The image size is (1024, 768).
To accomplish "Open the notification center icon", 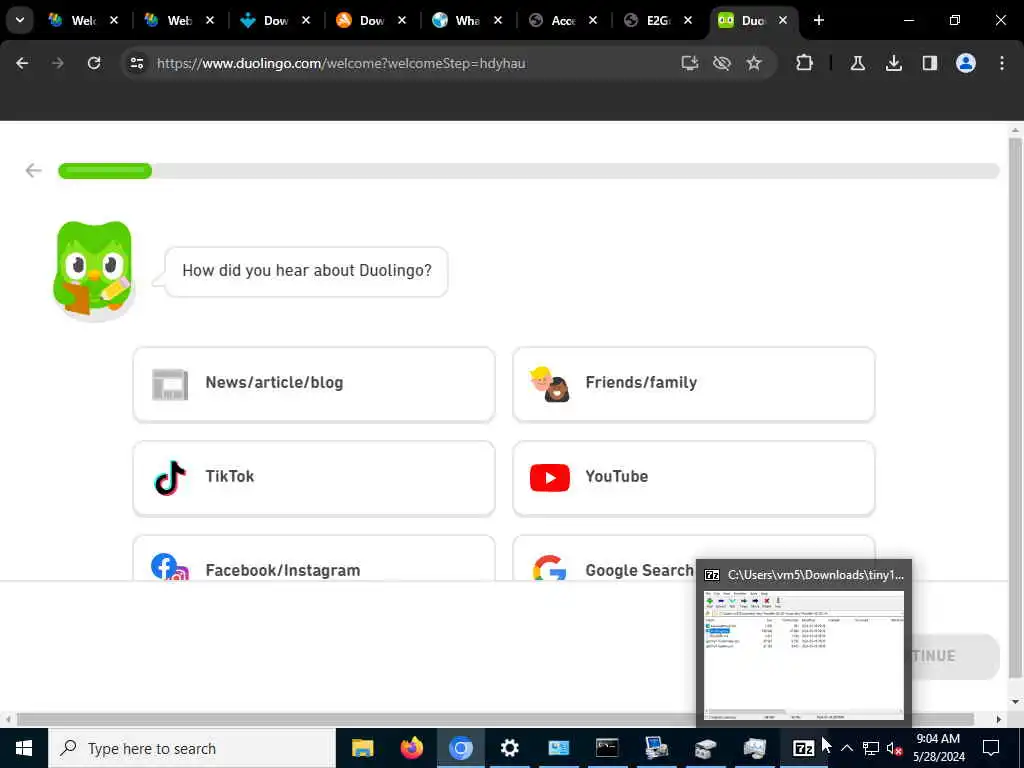I will (x=991, y=748).
